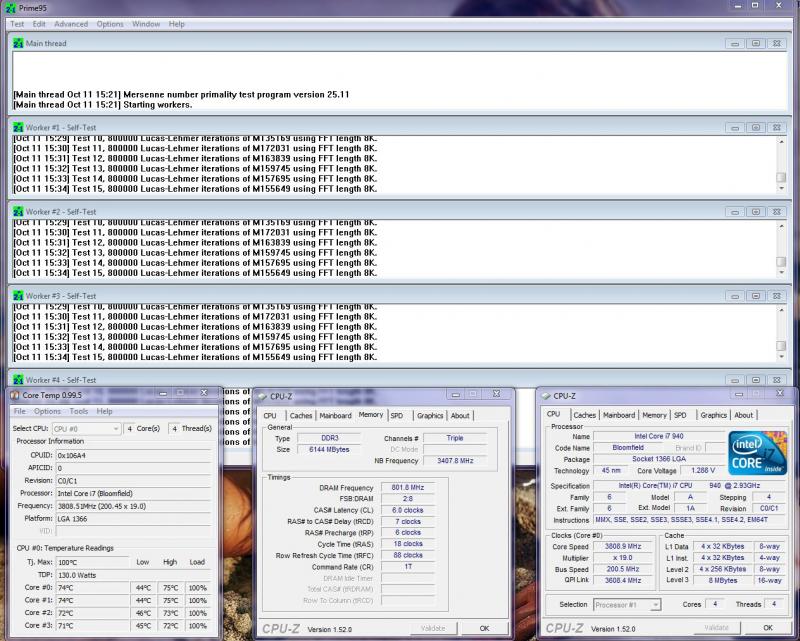800x641 pixels.
Task: Switch to Graphics tab in CPU-Z Memory window
Action: pyautogui.click(x=430, y=416)
